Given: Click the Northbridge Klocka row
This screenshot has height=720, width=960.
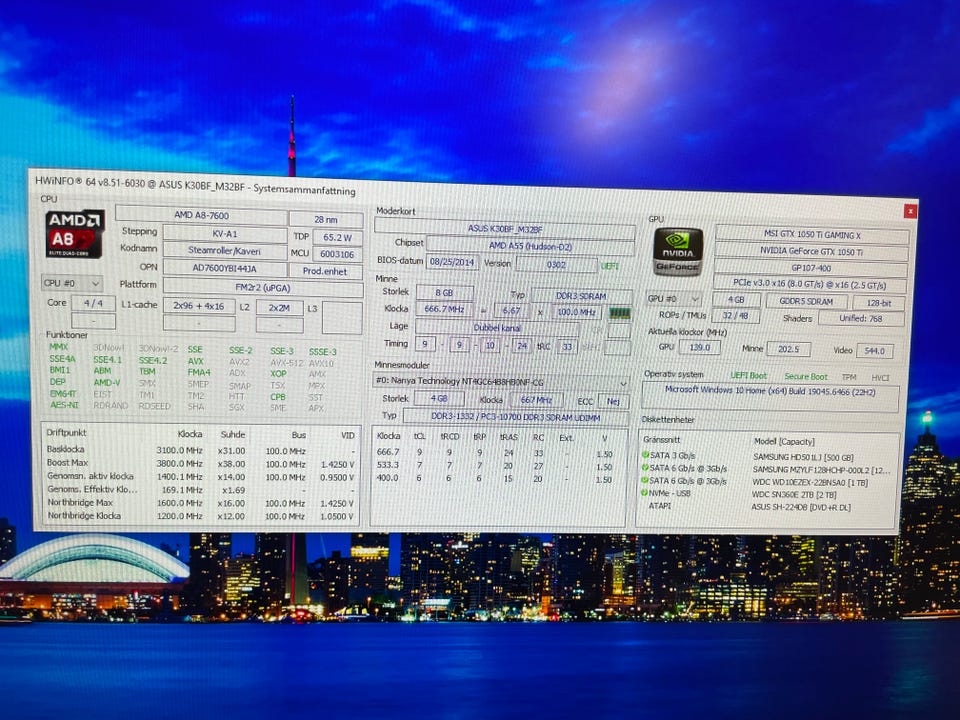Looking at the screenshot, I should tap(200, 516).
